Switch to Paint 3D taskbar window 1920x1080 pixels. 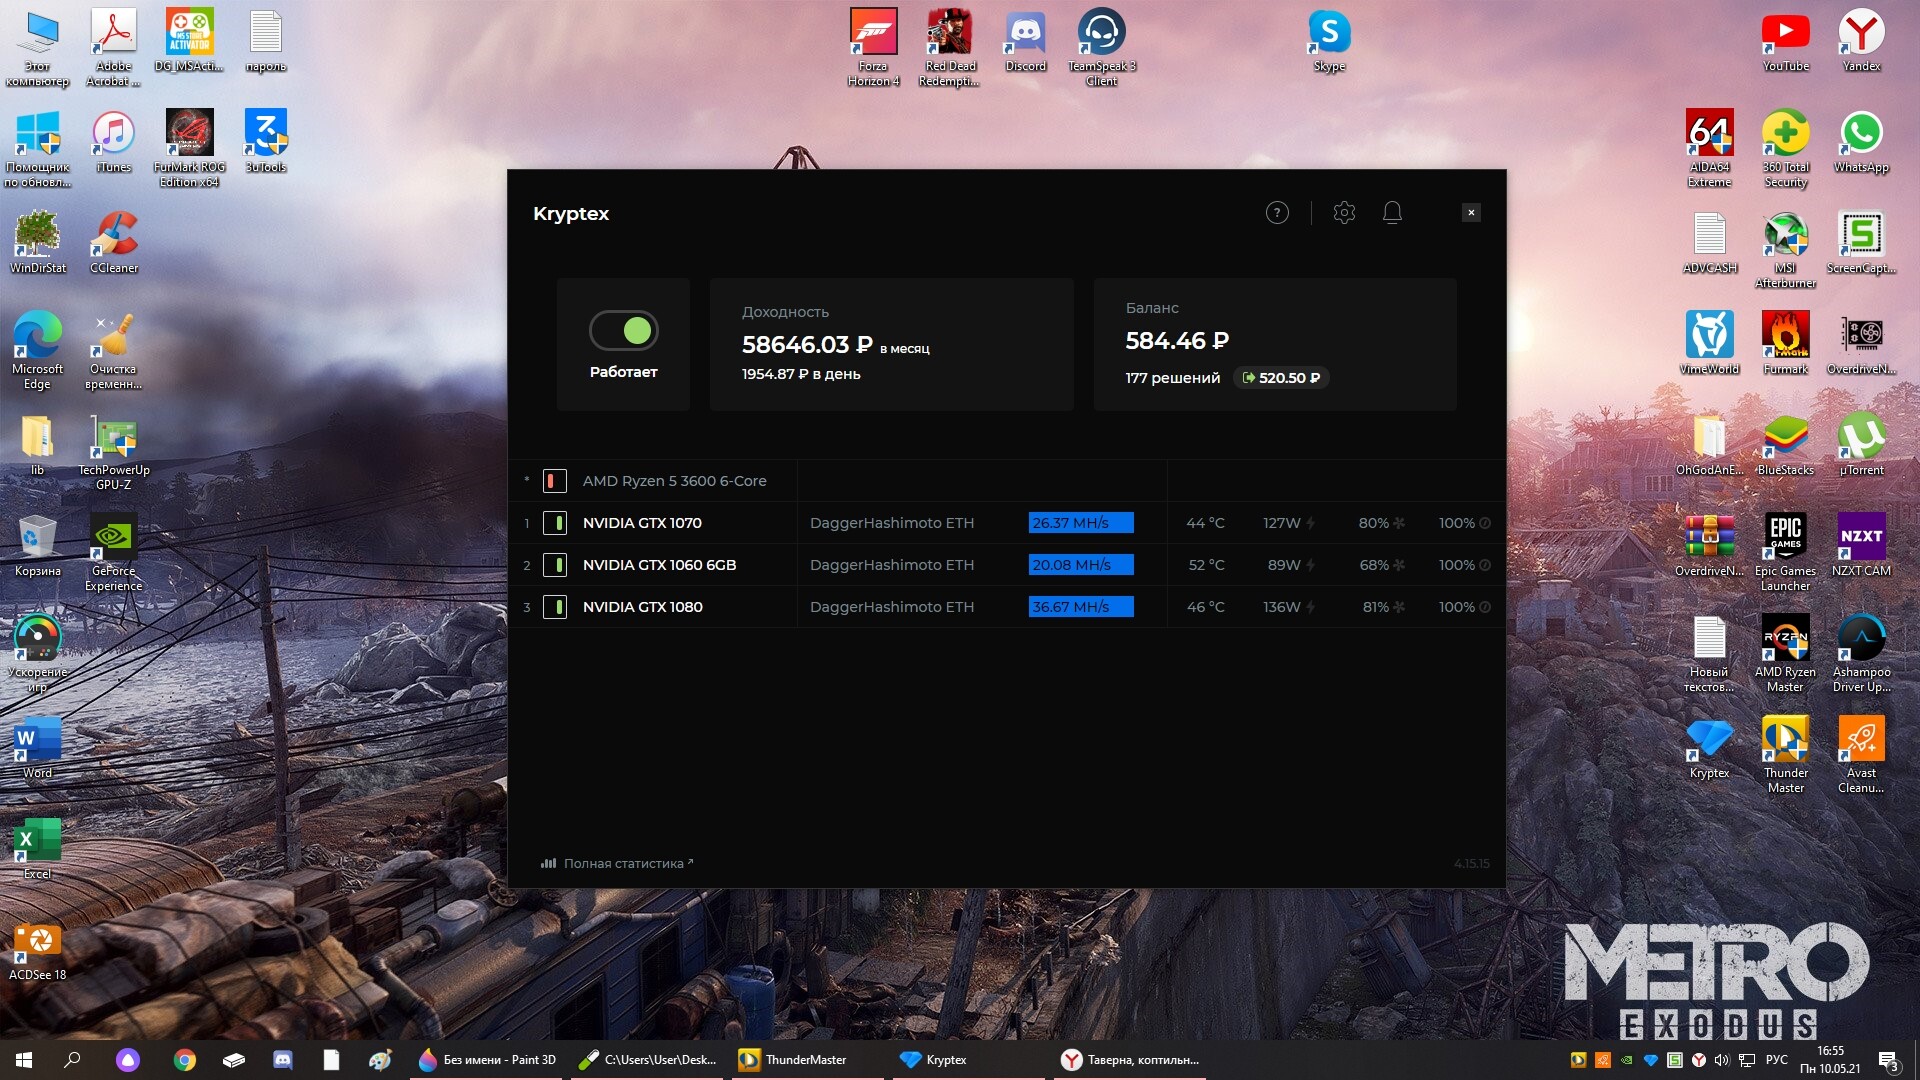[487, 1060]
